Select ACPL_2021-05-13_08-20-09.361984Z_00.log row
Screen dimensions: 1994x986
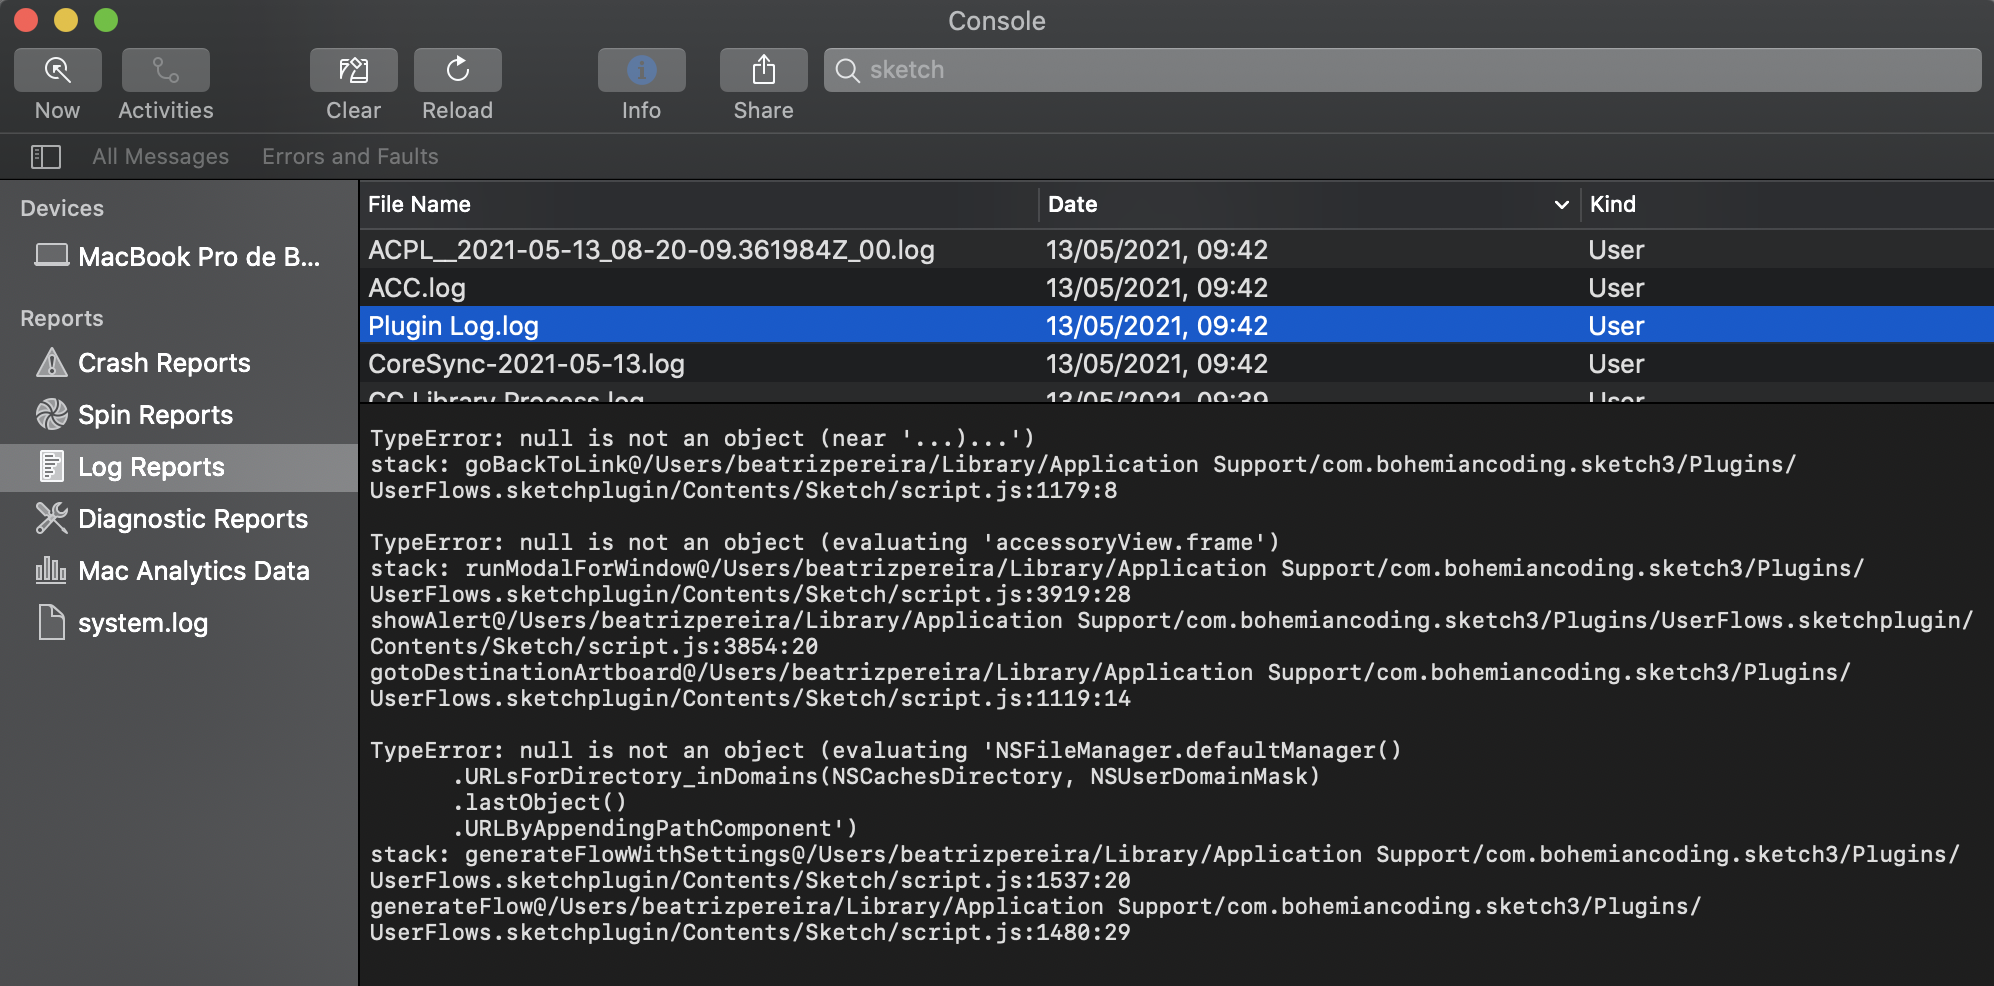coord(1176,250)
